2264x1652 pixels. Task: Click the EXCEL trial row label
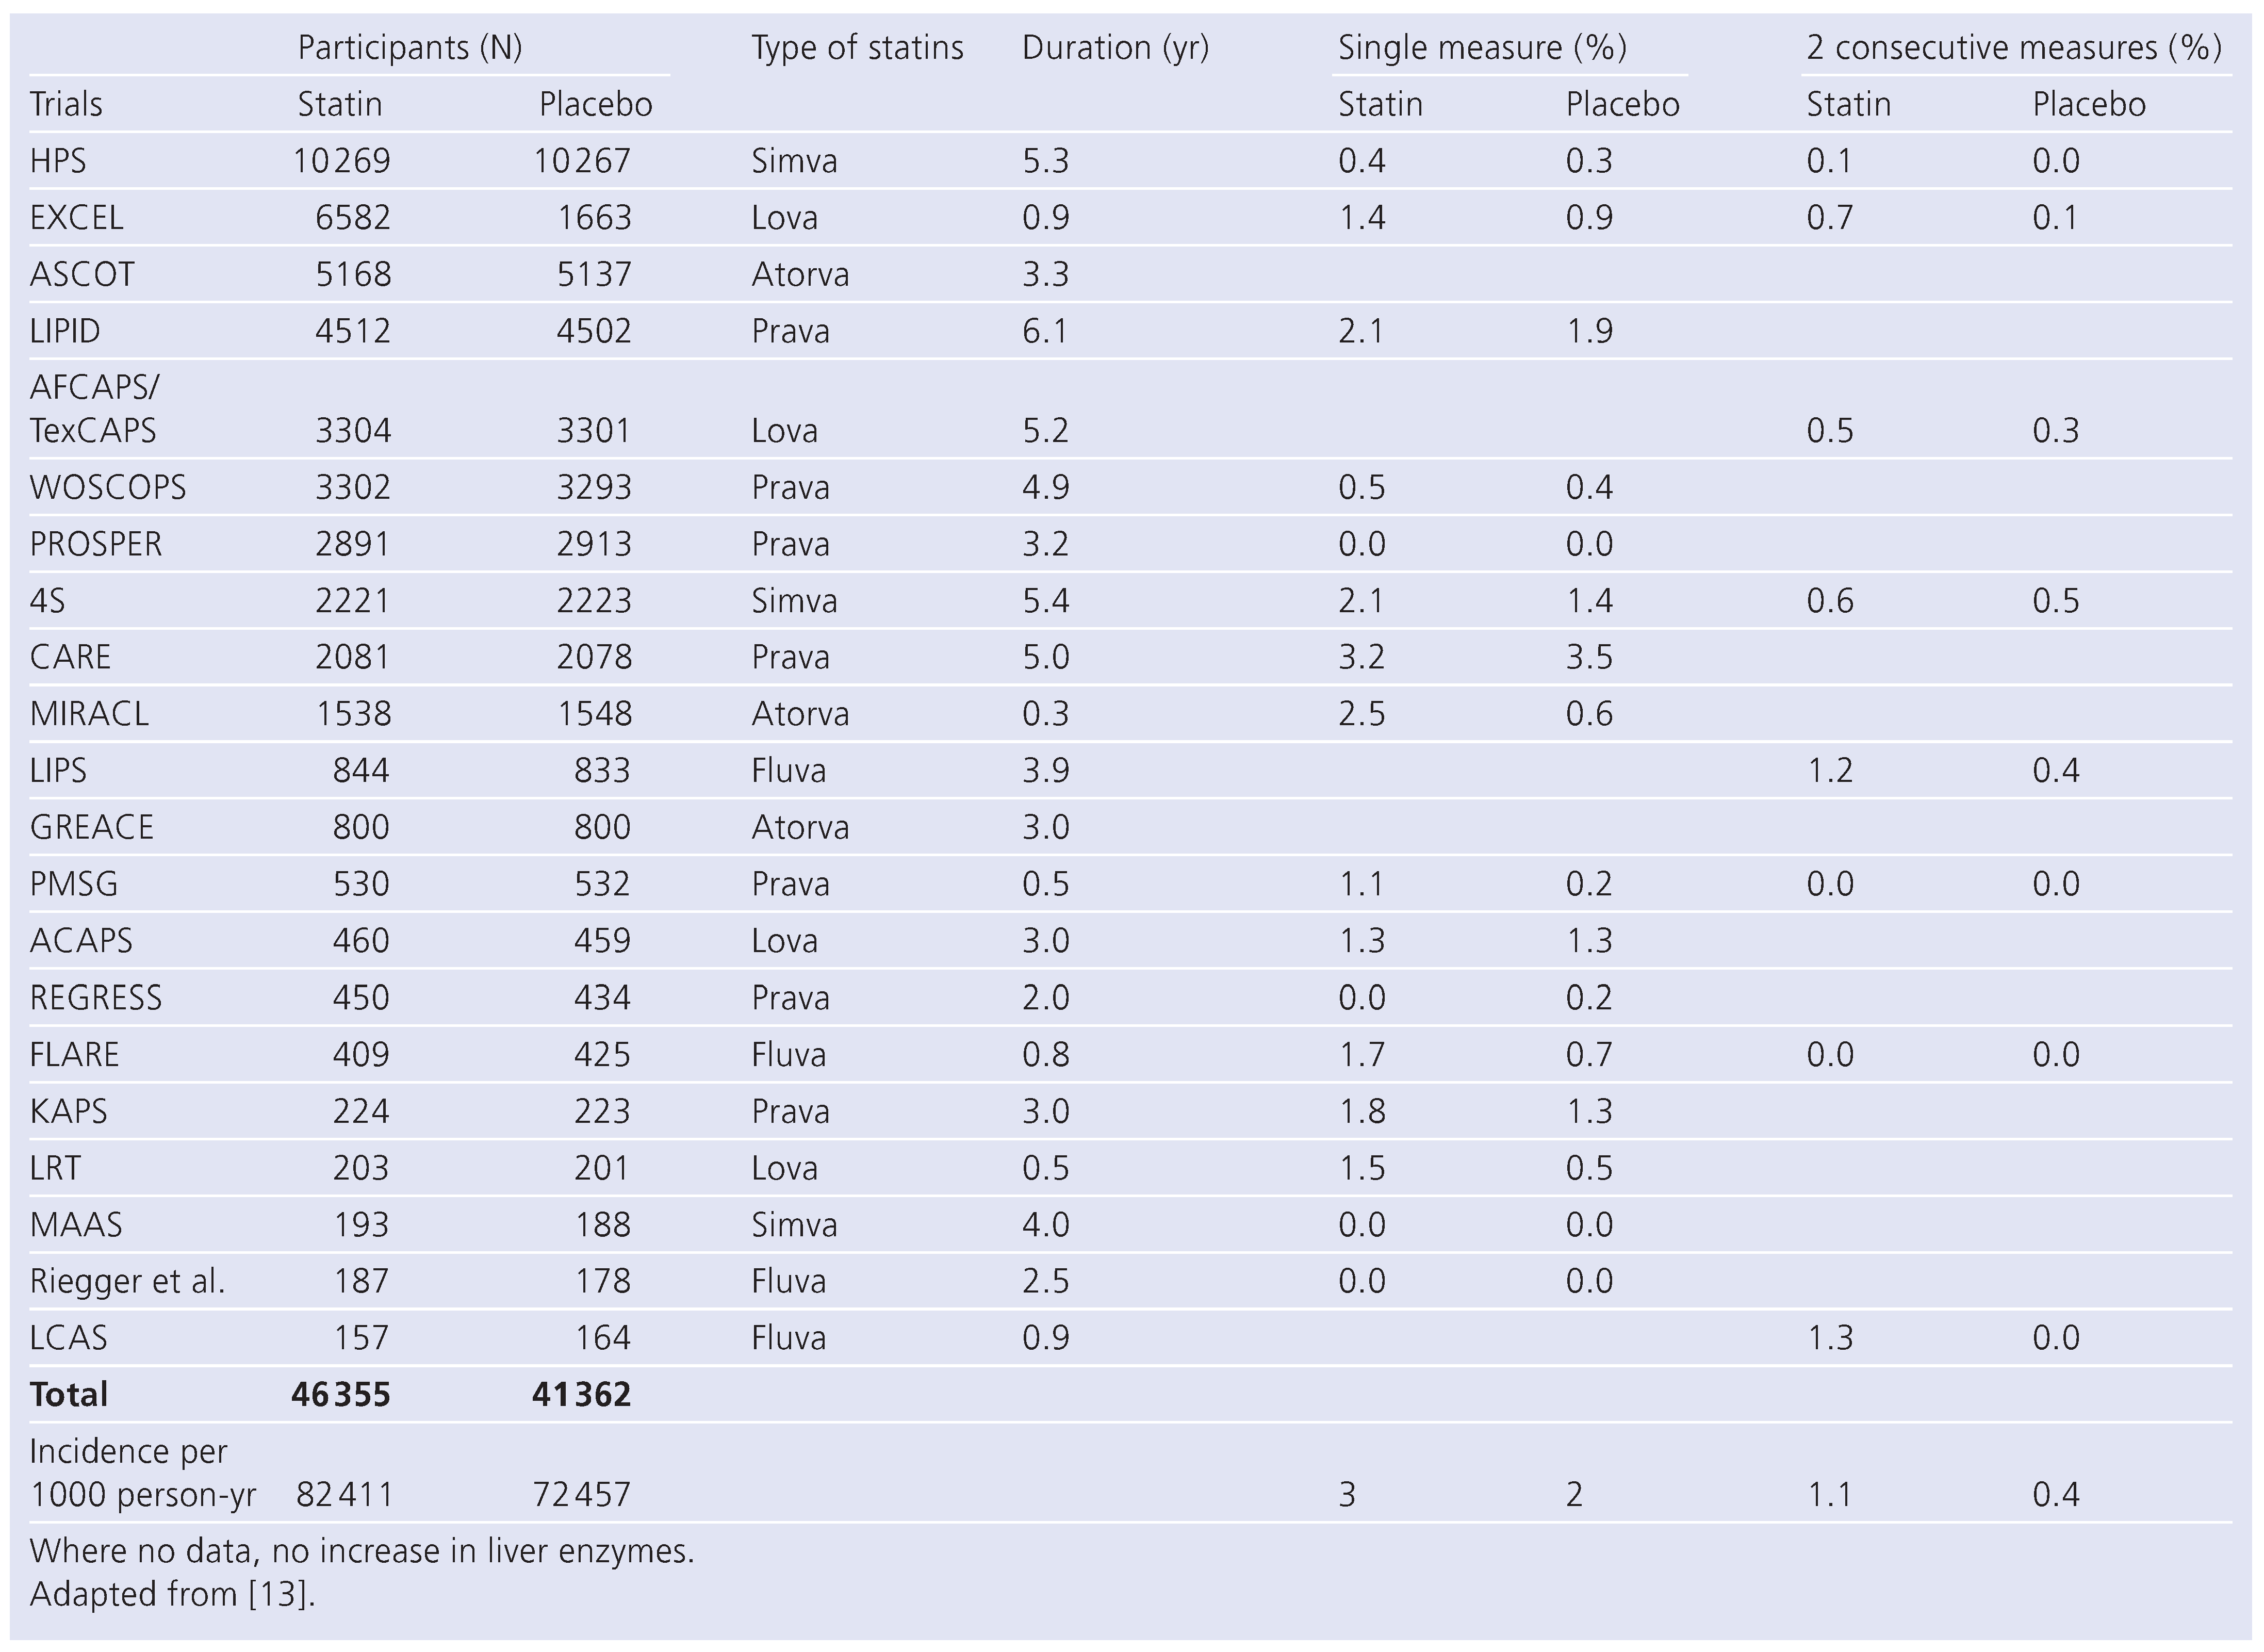point(76,218)
